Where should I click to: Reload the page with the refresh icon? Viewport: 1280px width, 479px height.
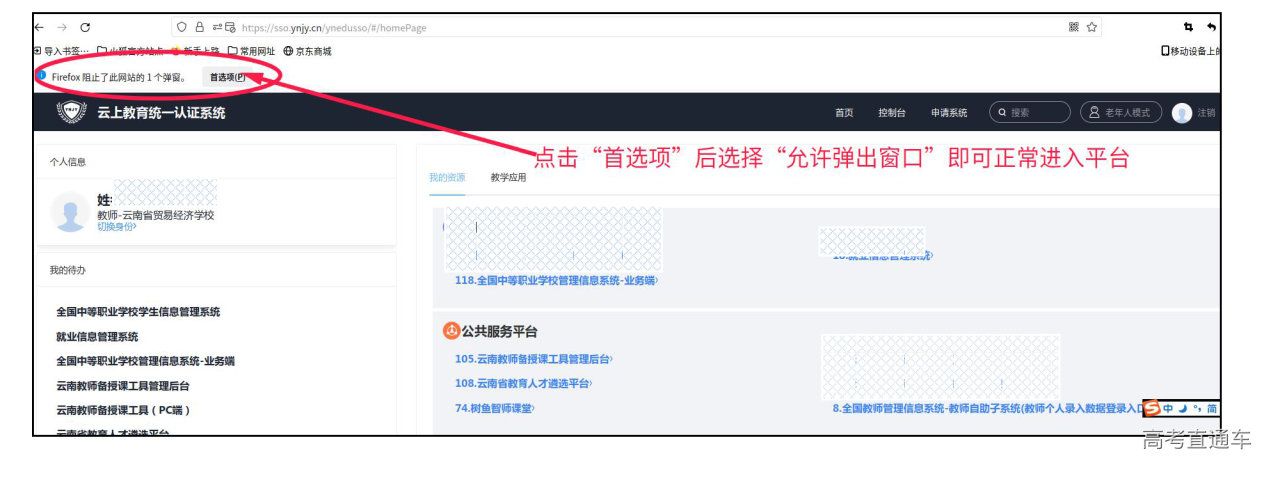[84, 27]
